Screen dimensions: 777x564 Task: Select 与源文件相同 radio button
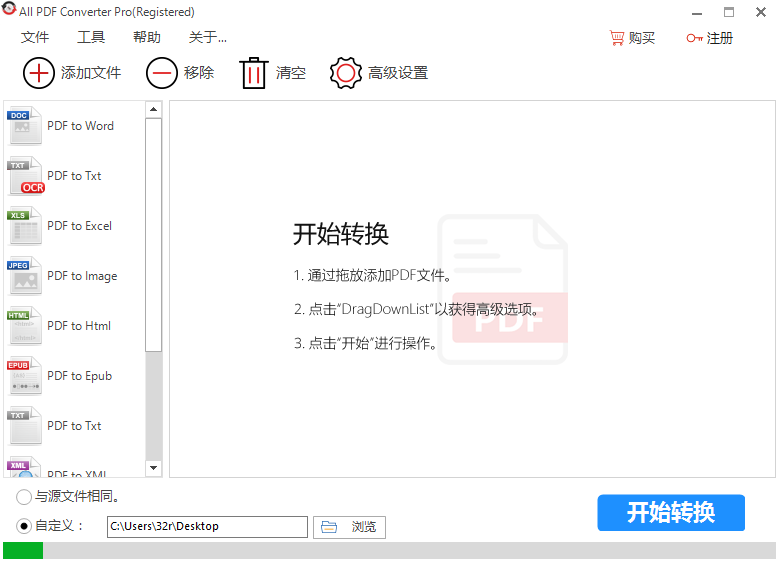tap(24, 497)
